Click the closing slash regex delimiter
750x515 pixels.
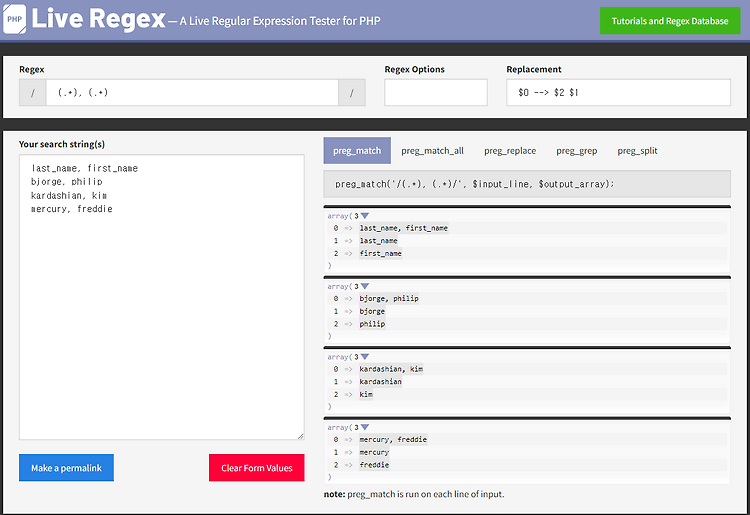tap(352, 92)
